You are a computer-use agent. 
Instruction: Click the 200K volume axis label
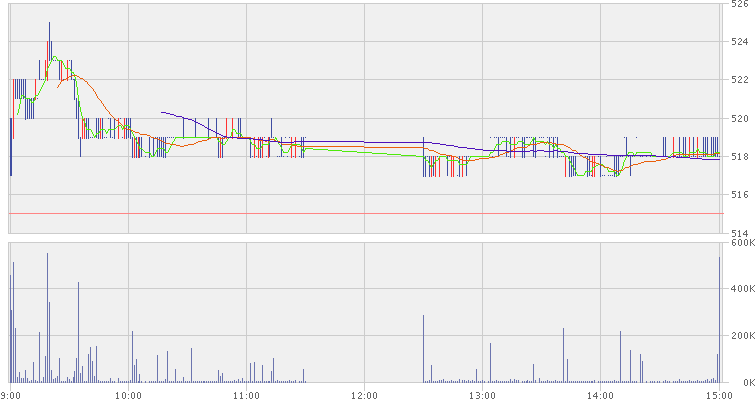pyautogui.click(x=741, y=336)
